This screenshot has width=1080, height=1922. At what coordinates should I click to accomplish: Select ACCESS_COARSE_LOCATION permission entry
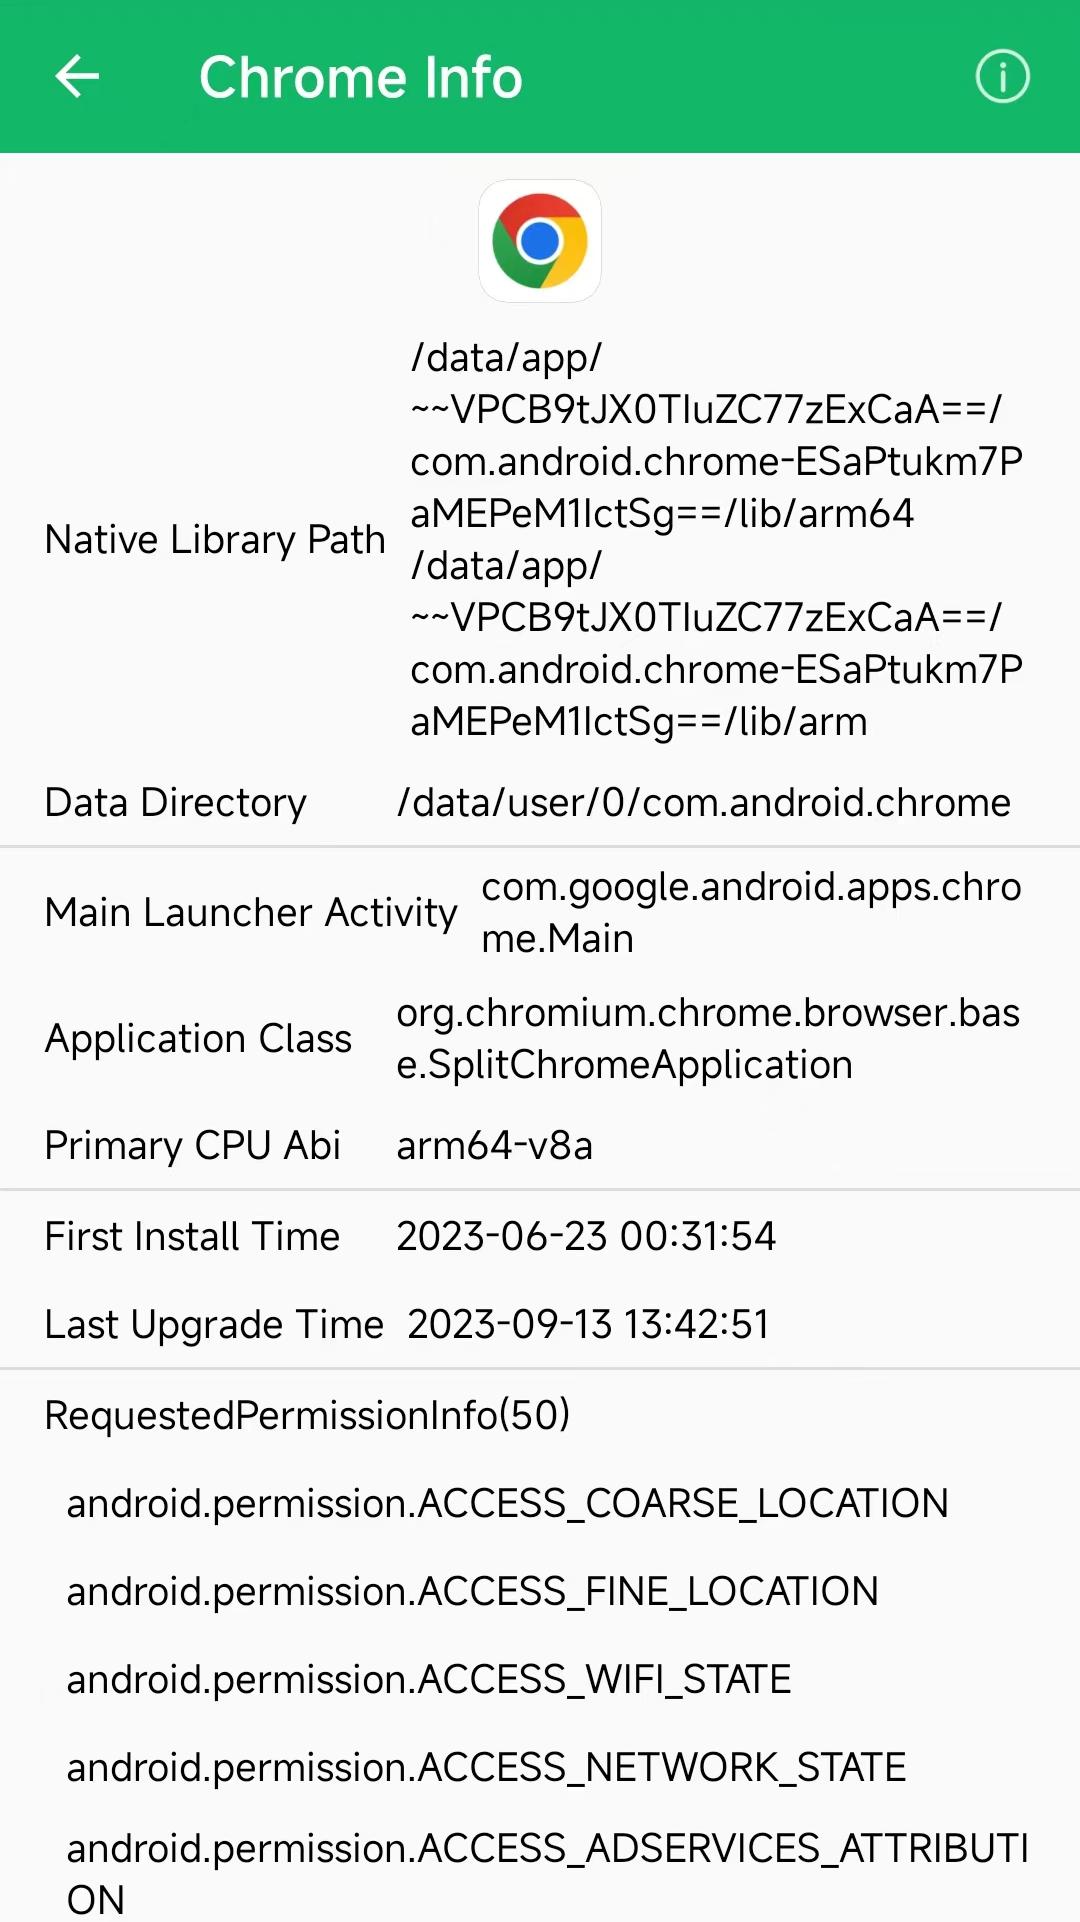507,1504
